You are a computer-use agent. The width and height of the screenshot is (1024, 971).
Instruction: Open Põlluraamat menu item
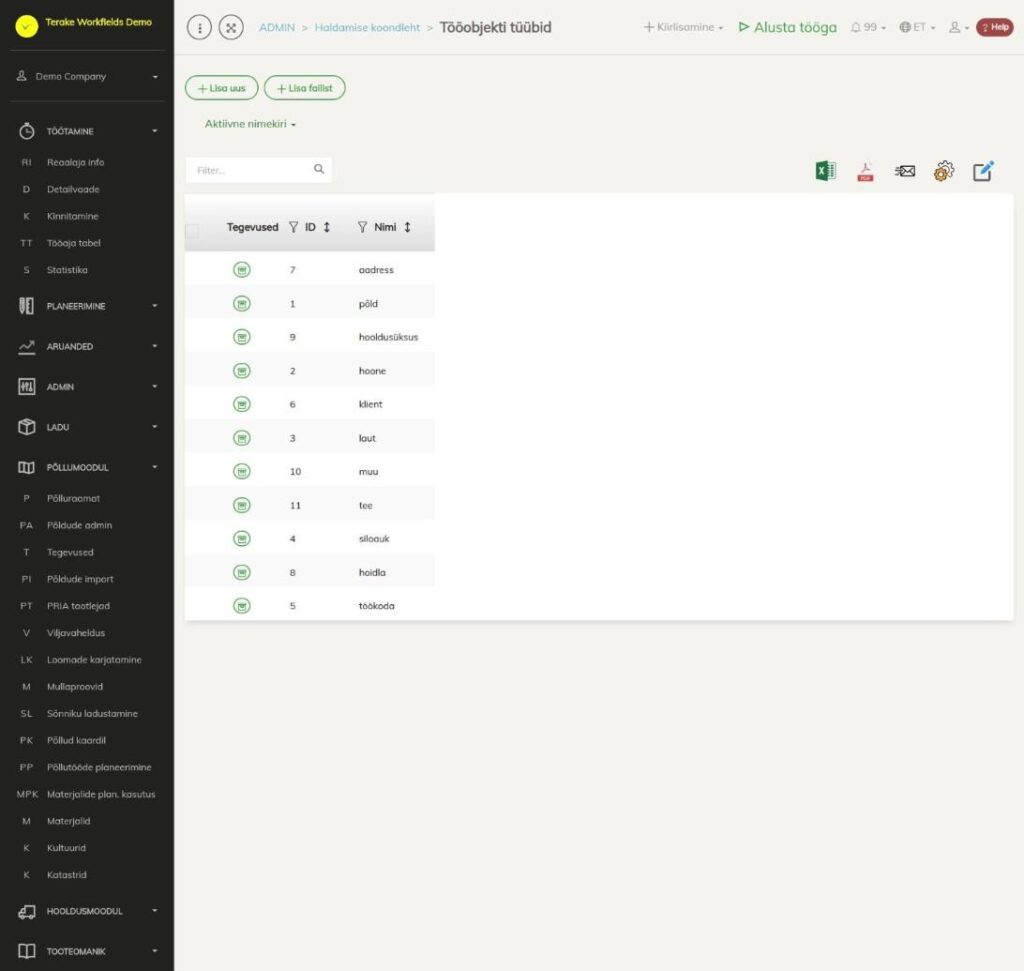[73, 498]
